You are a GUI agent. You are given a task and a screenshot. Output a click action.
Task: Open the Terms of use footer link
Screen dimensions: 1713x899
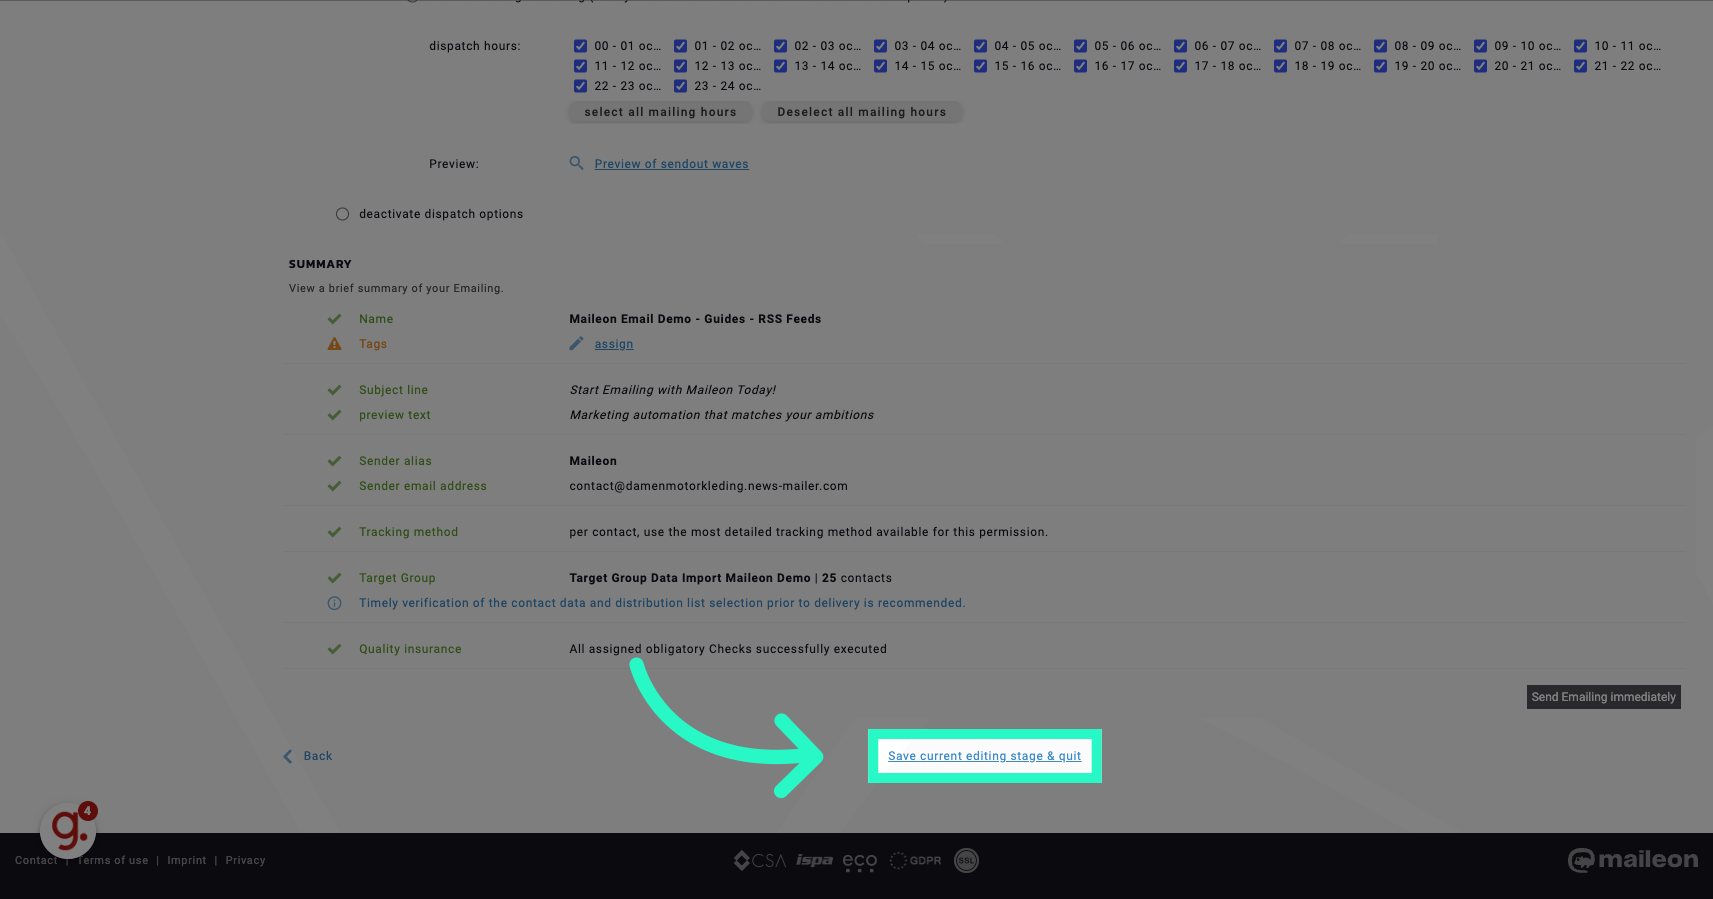coord(113,860)
